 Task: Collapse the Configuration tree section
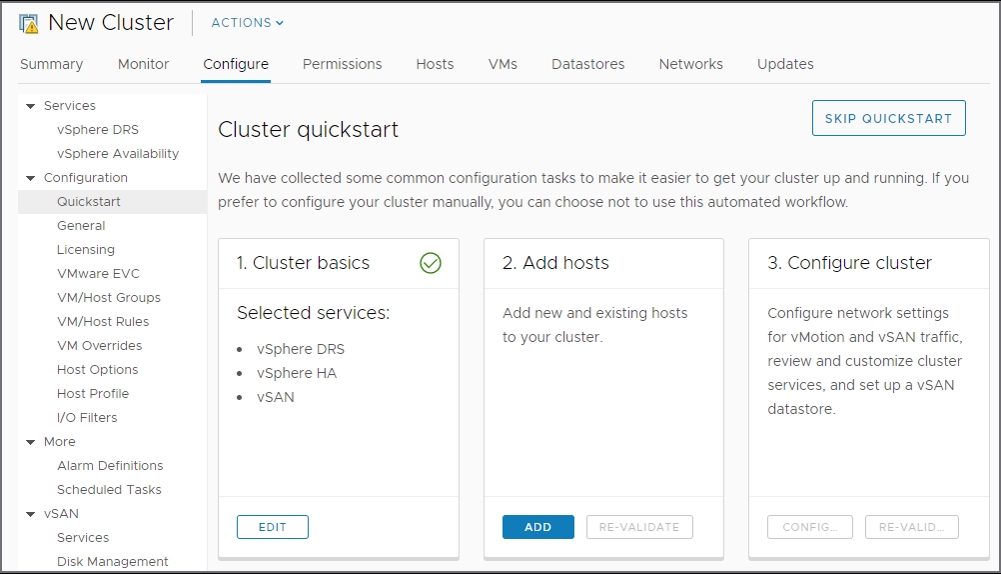[x=31, y=178]
